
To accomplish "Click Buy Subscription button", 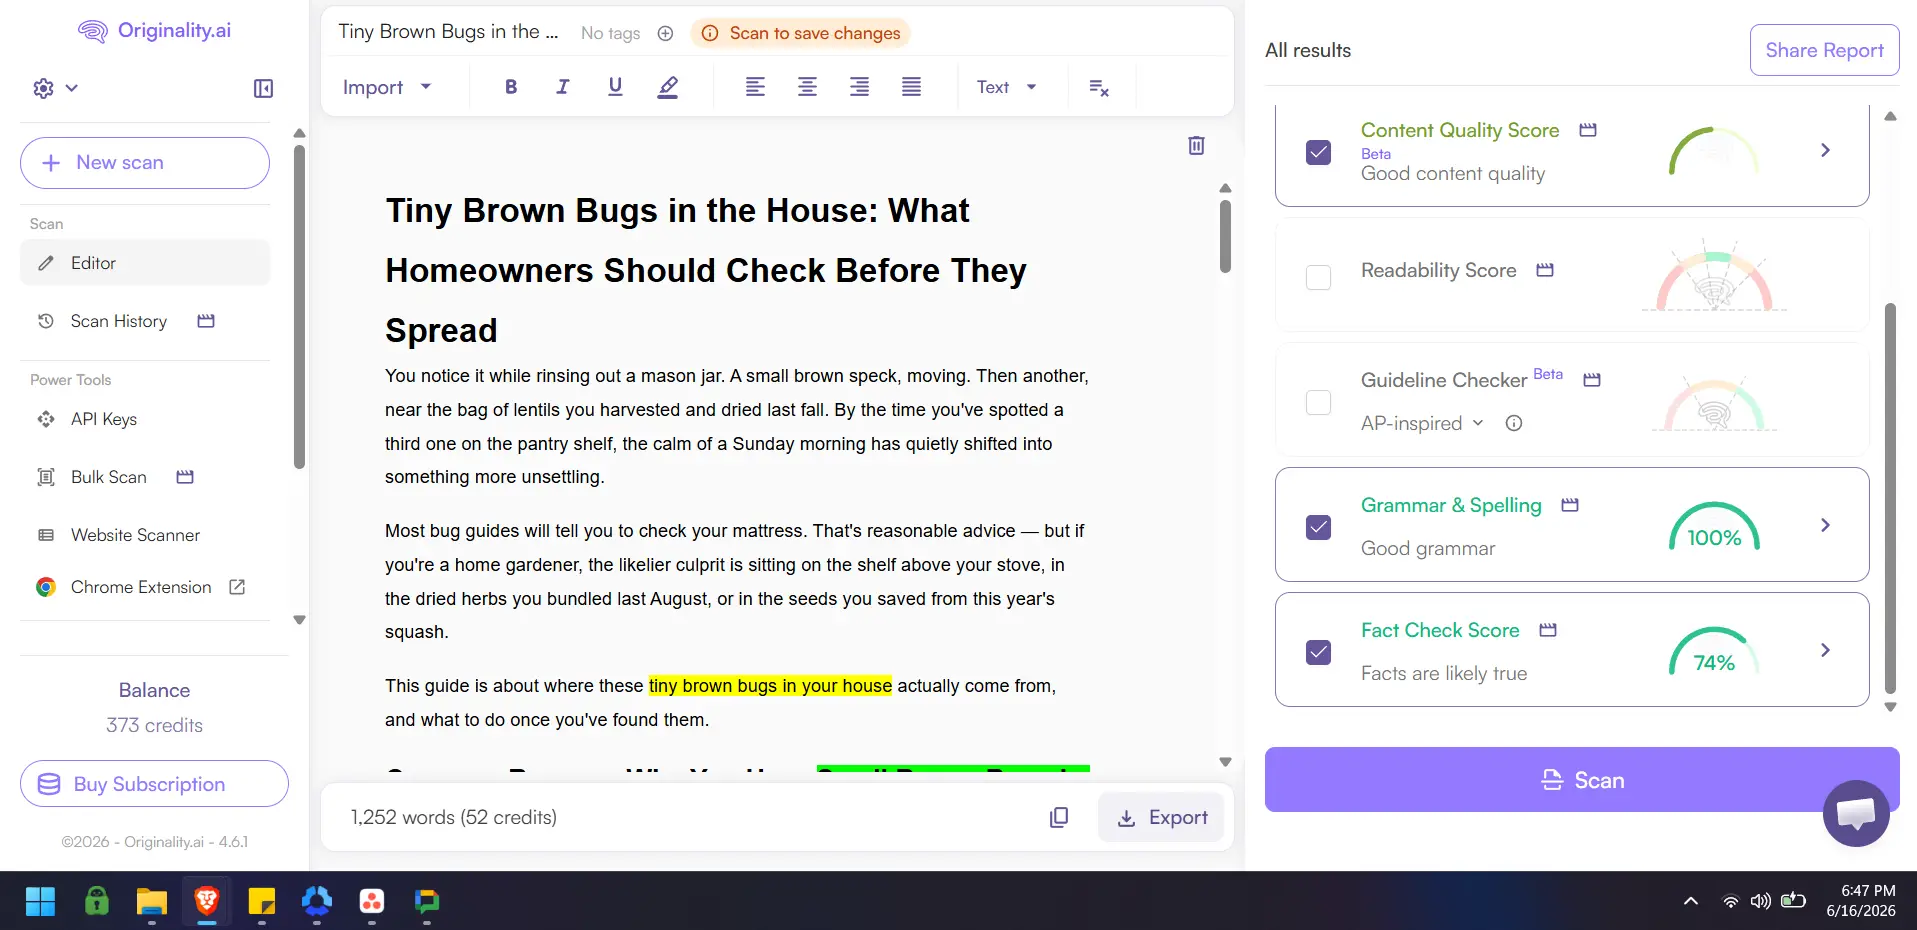I will (x=154, y=784).
